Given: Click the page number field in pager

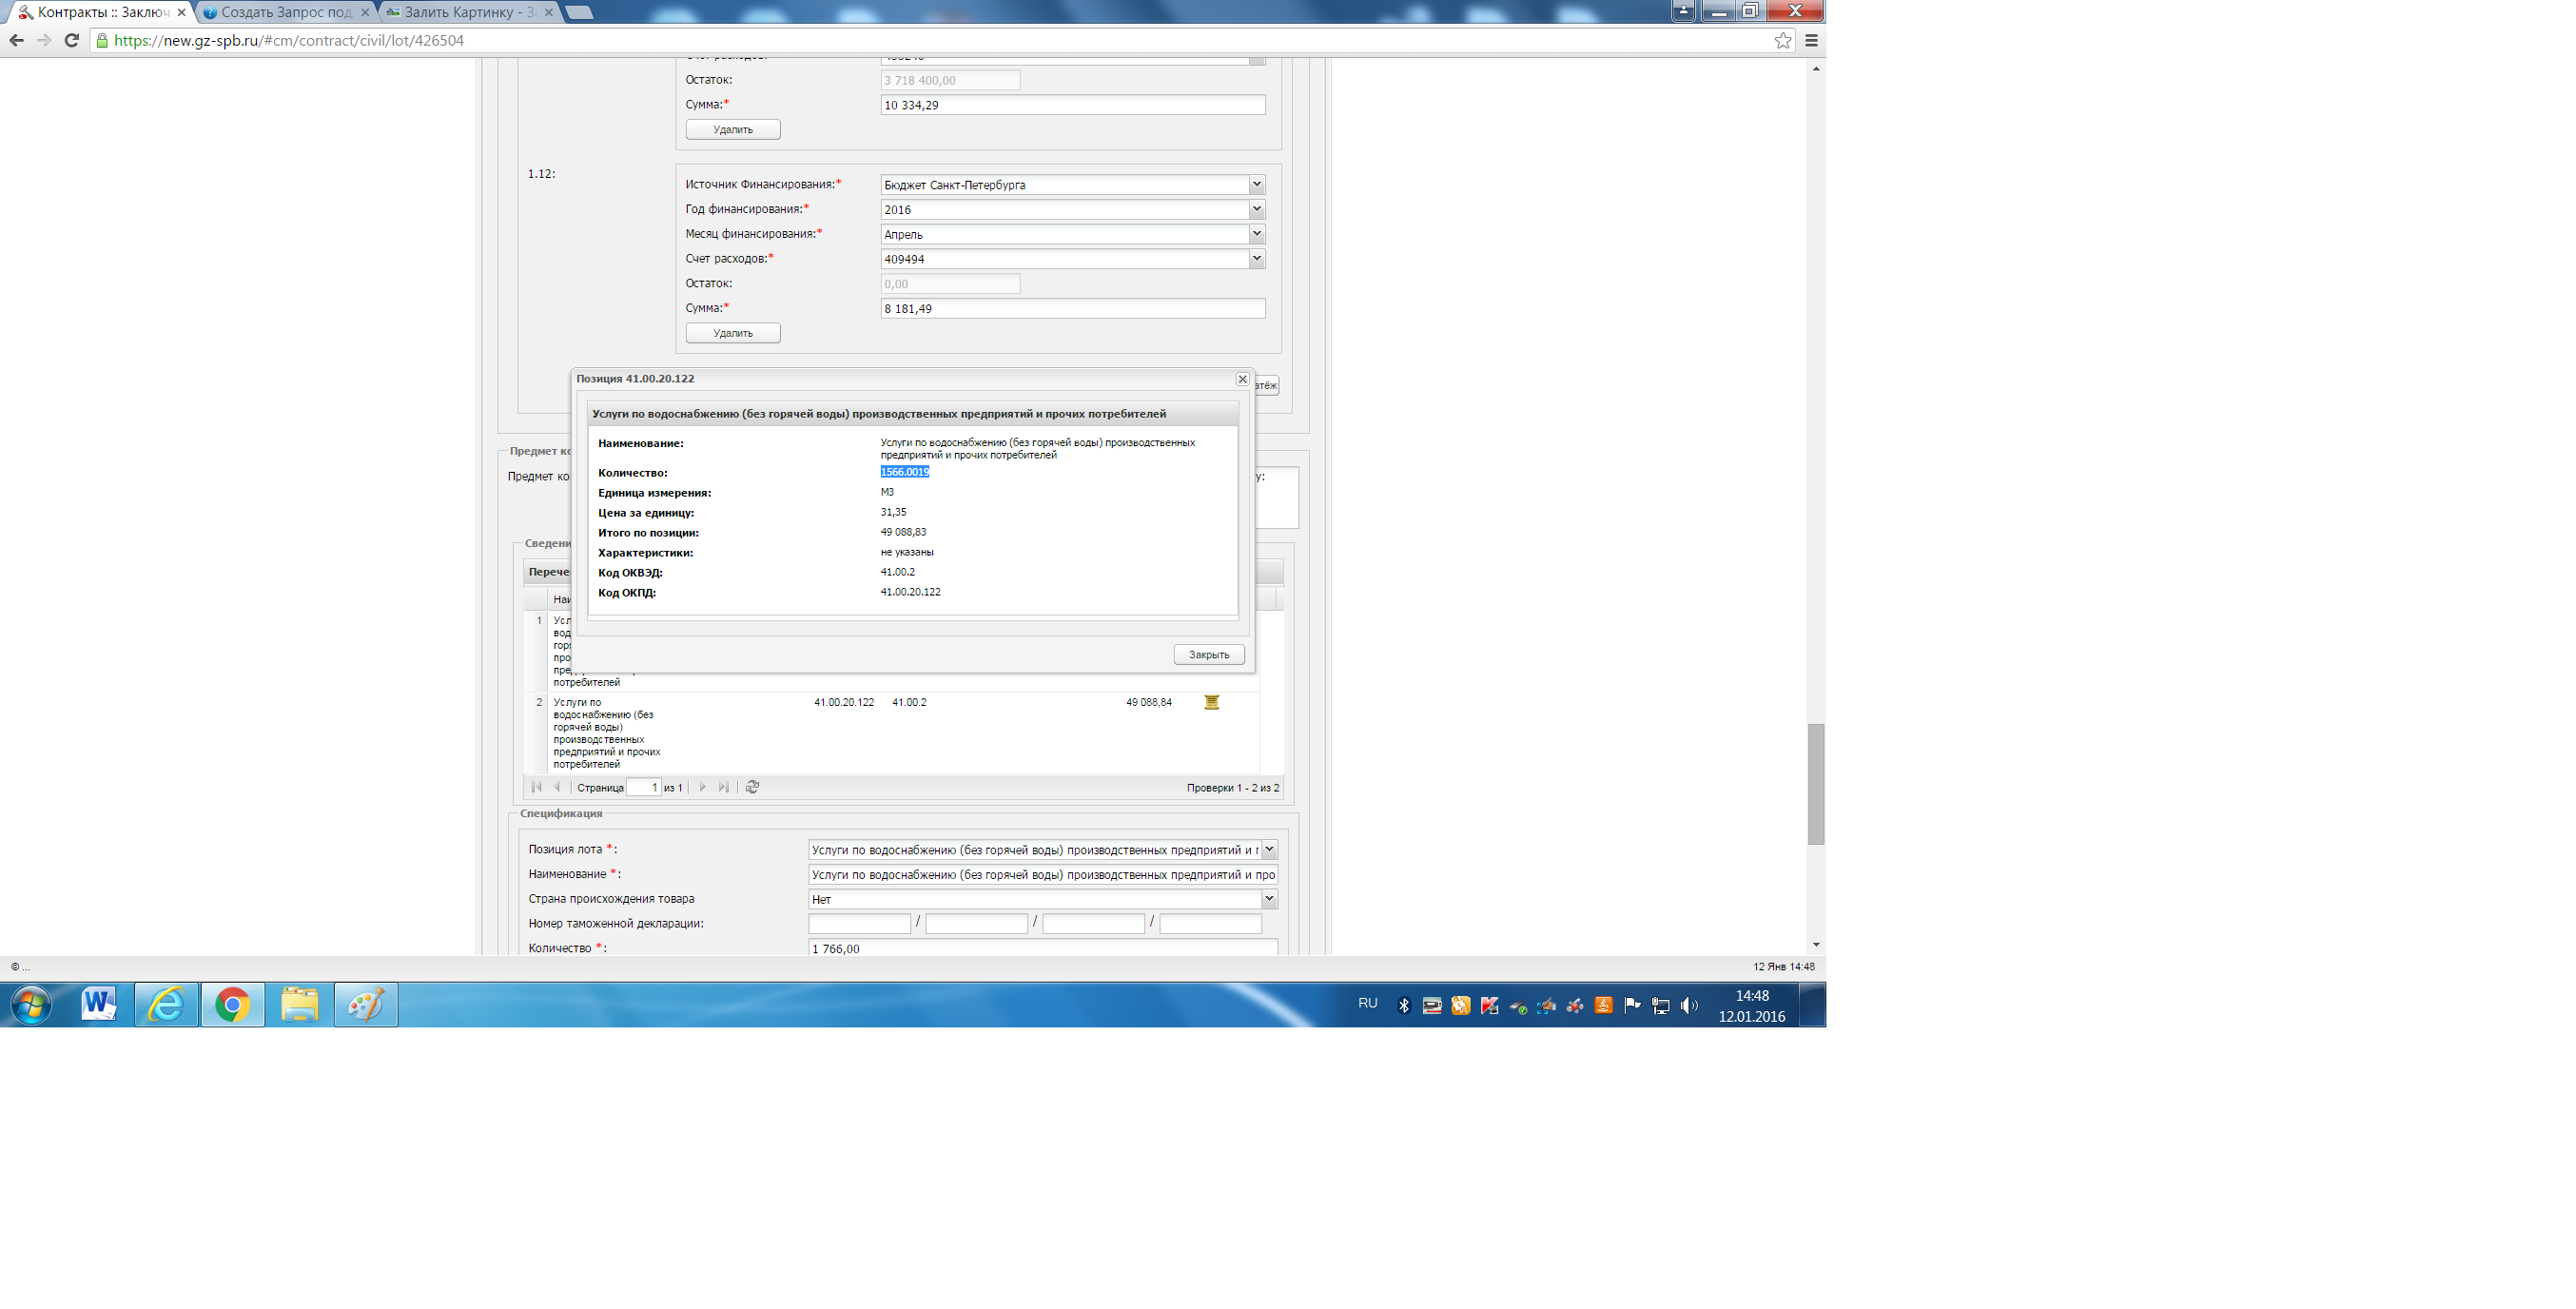Looking at the screenshot, I should 643,787.
